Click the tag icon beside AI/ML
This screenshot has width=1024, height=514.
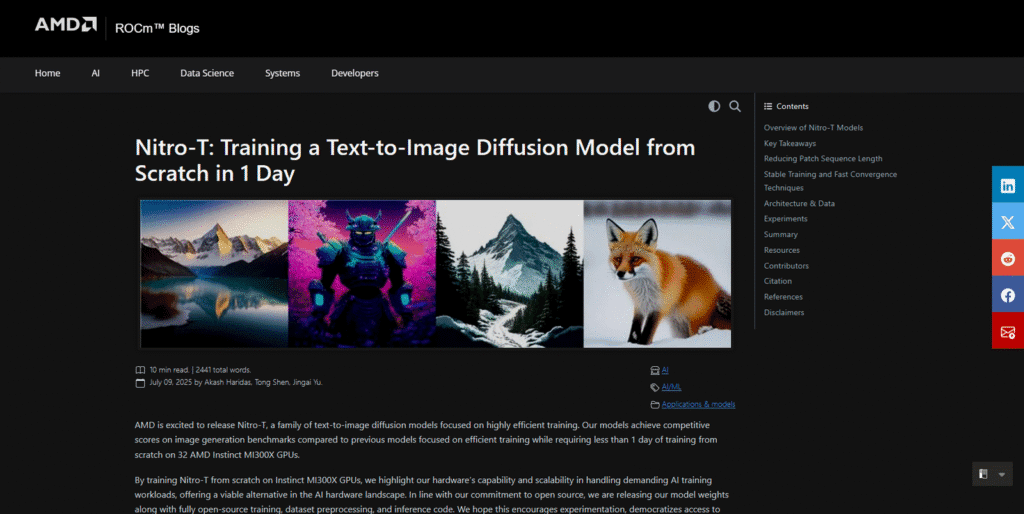pos(655,387)
